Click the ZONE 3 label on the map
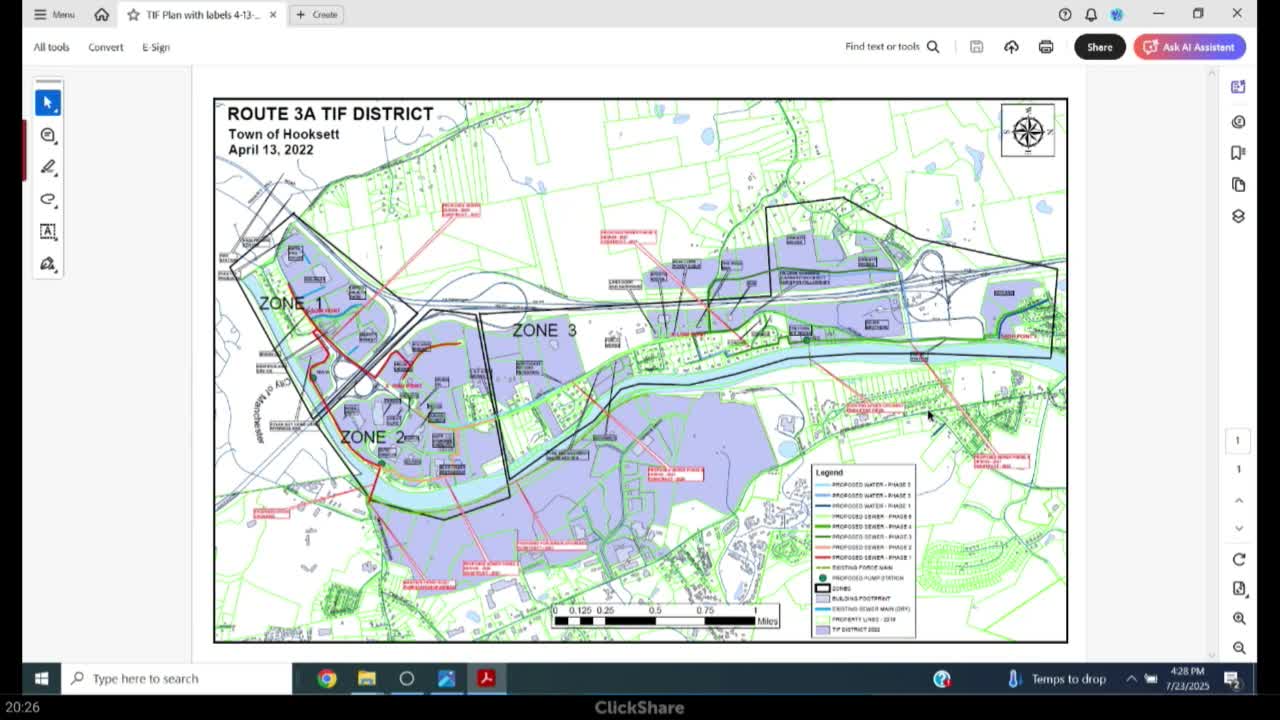Viewport: 1280px width, 720px height. click(544, 330)
